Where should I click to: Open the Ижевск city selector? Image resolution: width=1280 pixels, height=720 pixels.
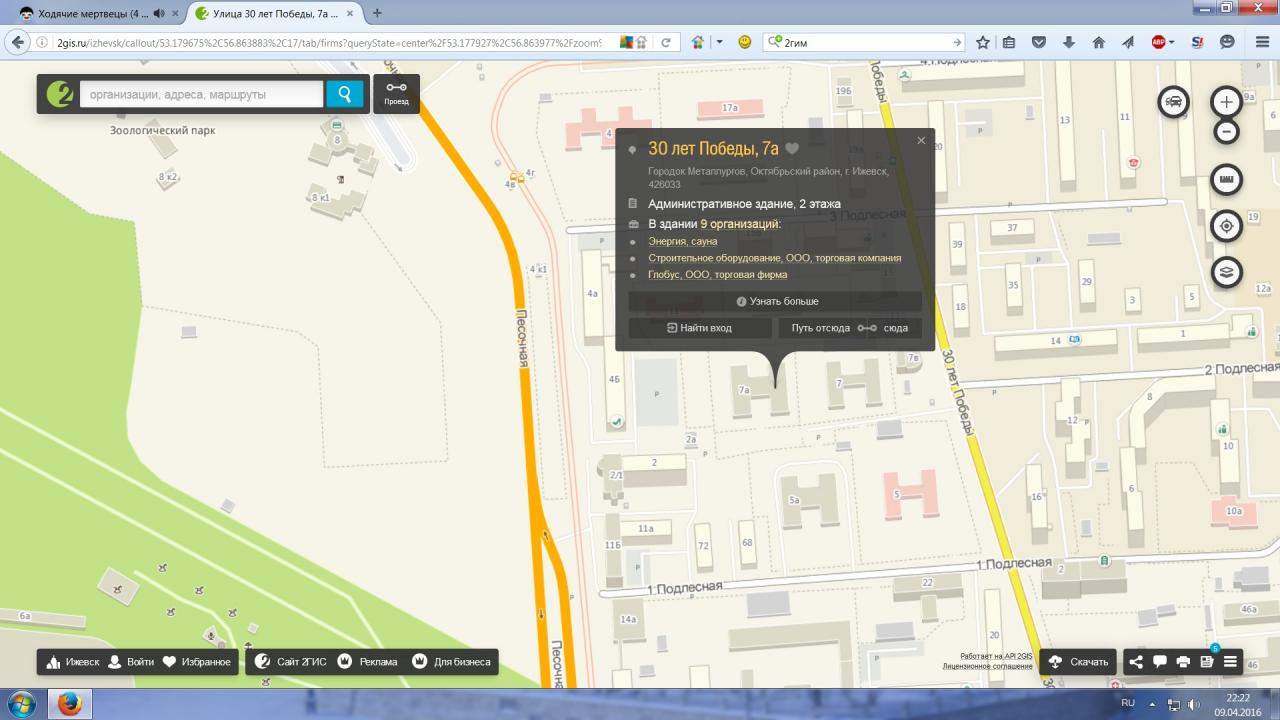tap(74, 662)
